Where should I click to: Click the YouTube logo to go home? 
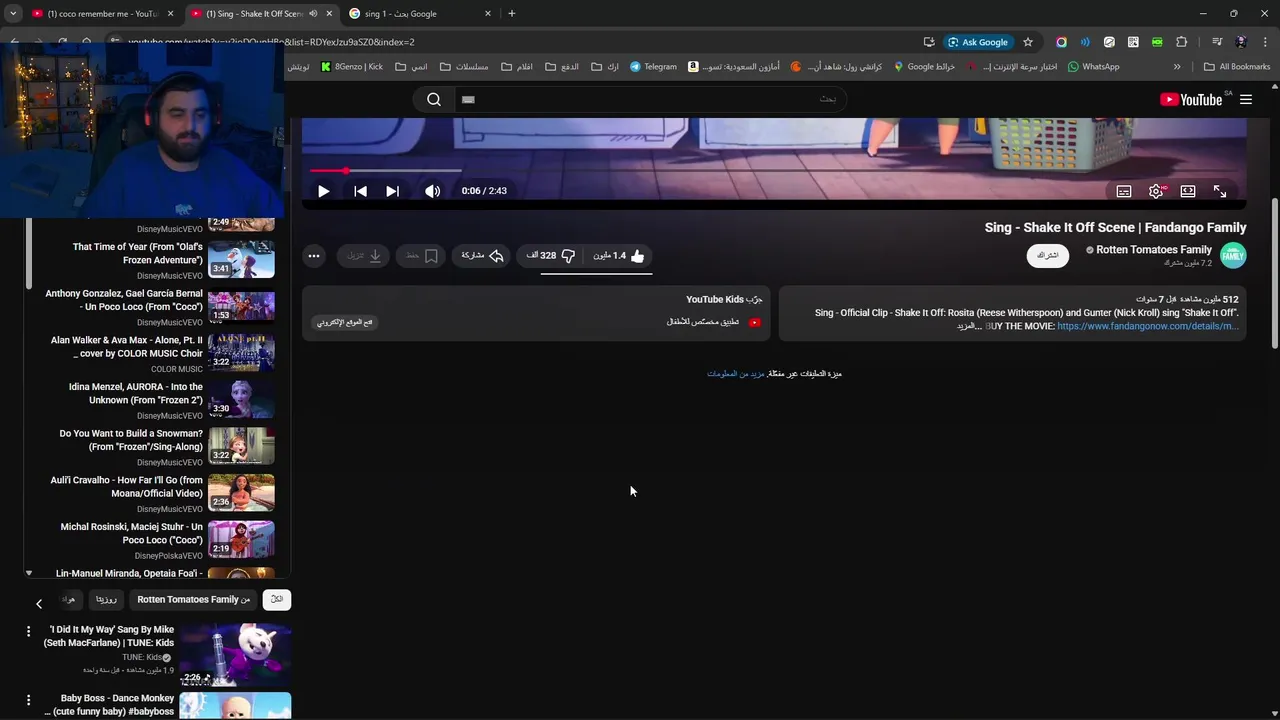tap(1191, 100)
